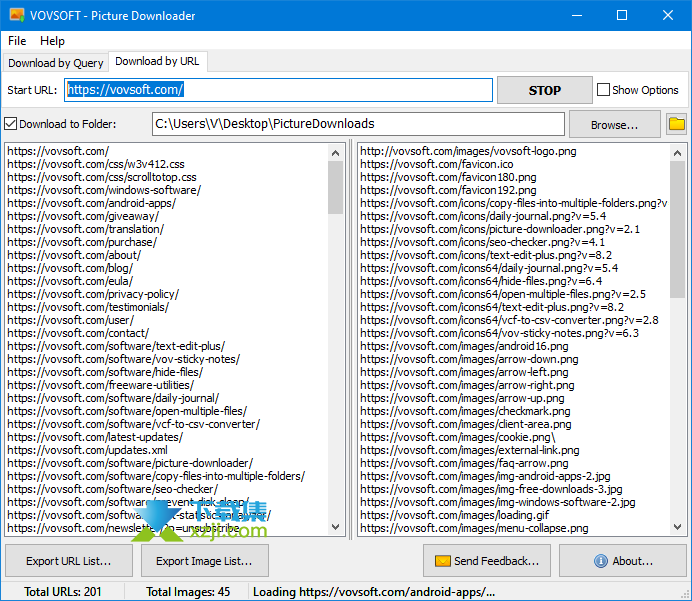Click the info icon on About button
The width and height of the screenshot is (692, 601).
(600, 561)
